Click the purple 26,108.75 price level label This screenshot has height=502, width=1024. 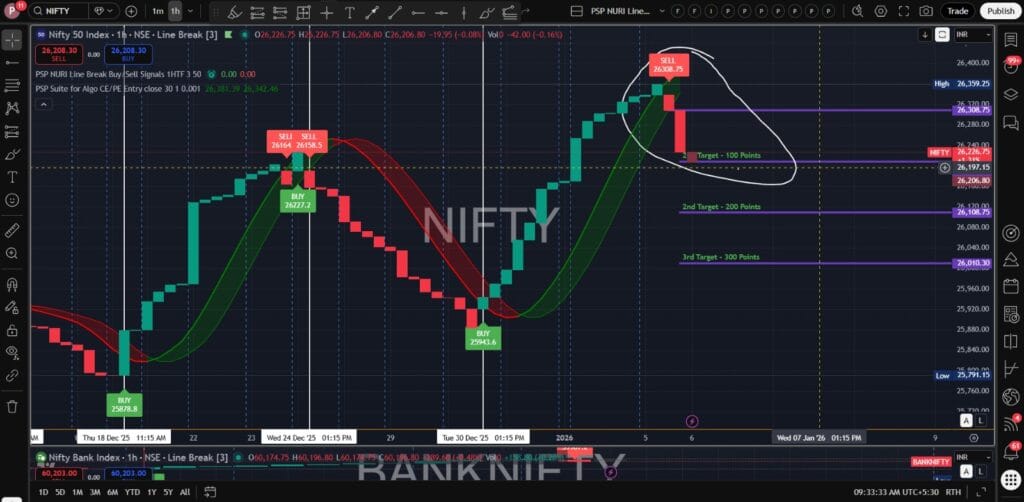click(972, 212)
